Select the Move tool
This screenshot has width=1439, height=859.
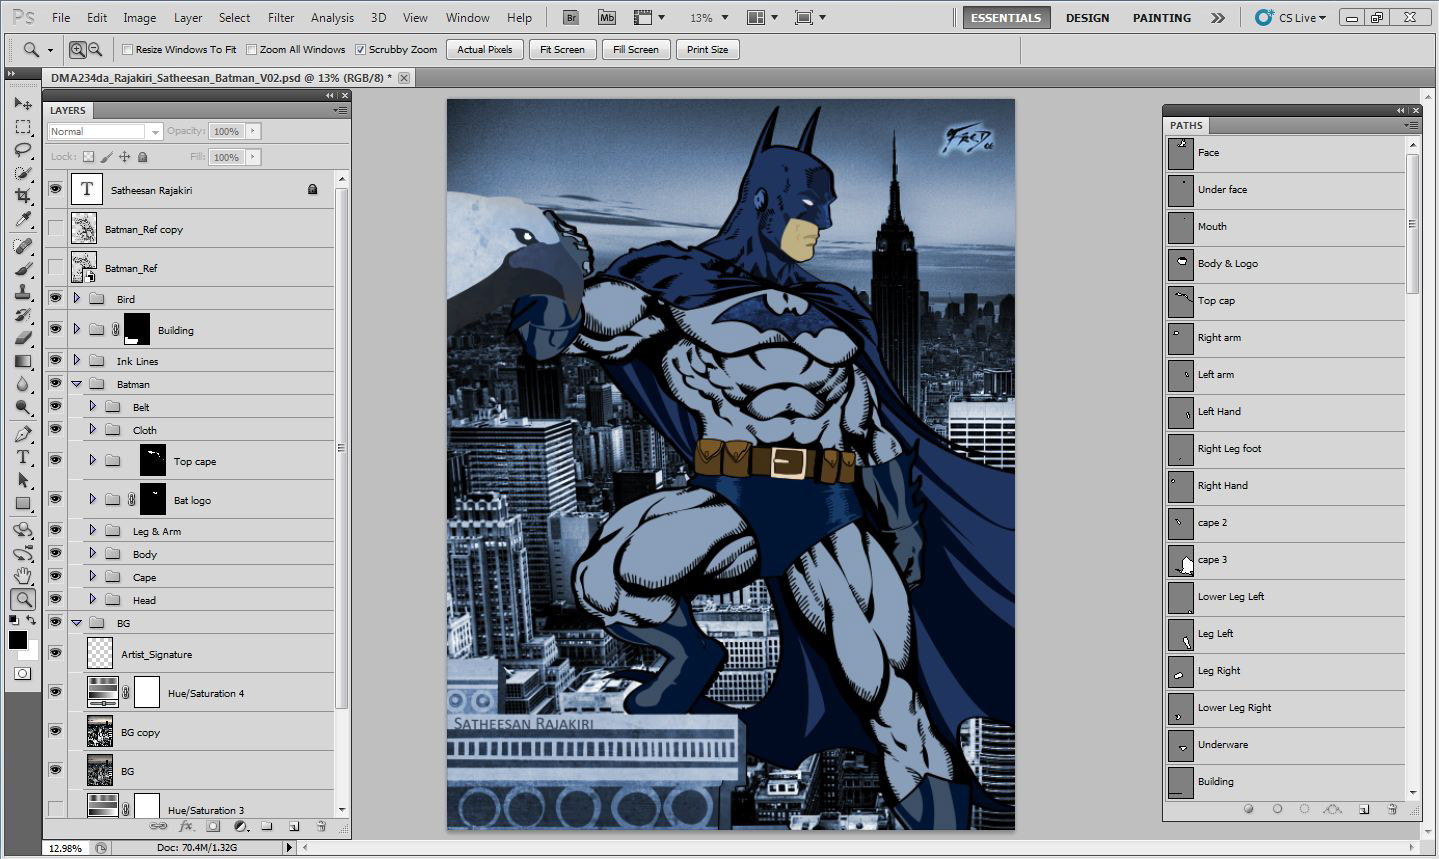23,103
